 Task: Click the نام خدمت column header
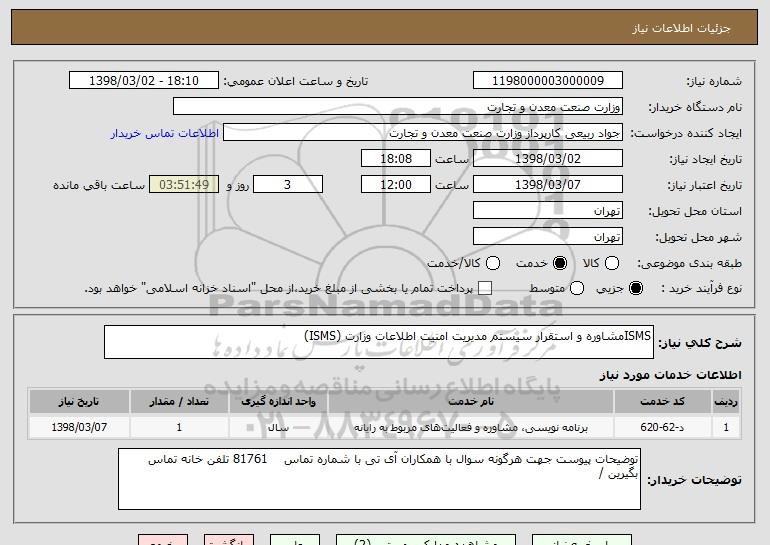click(x=471, y=402)
